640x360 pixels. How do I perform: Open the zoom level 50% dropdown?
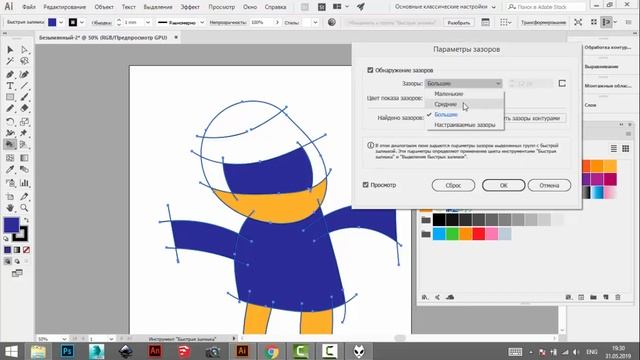[64, 339]
